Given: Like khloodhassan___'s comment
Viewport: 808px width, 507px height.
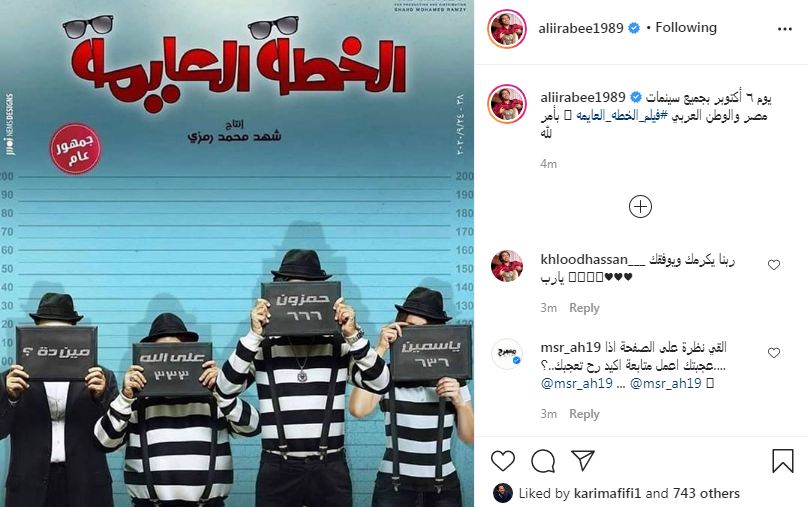Looking at the screenshot, I should [x=773, y=265].
